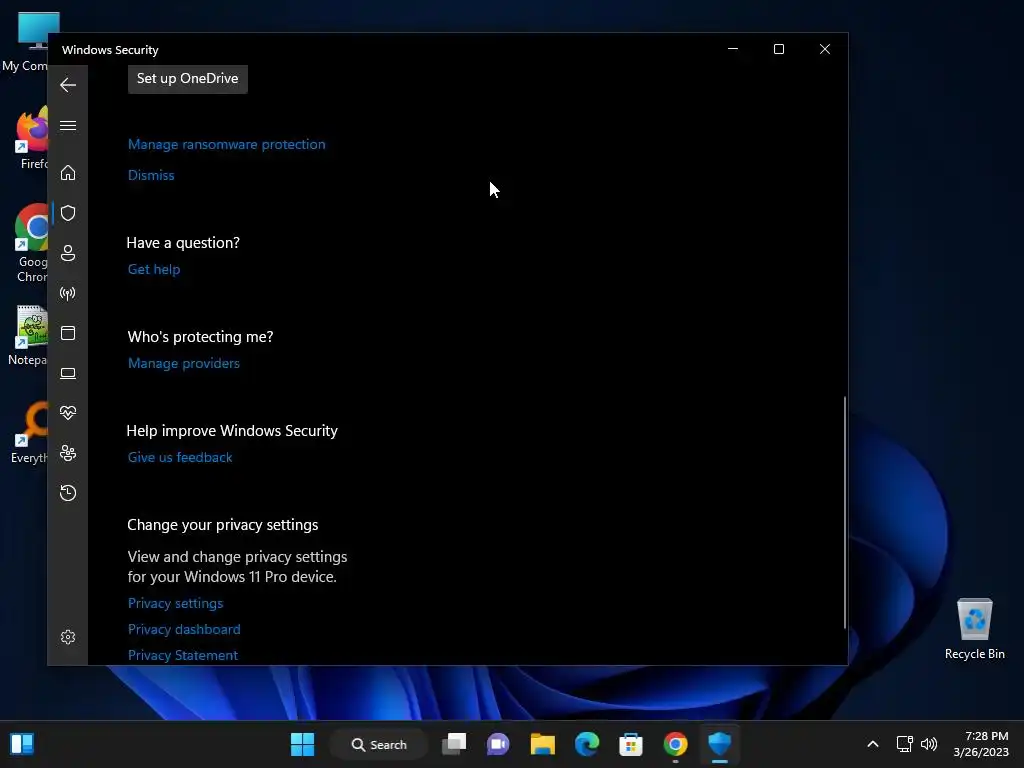Viewport: 1024px width, 768px height.
Task: Click the "Have a question?" heading
Action: tap(183, 242)
